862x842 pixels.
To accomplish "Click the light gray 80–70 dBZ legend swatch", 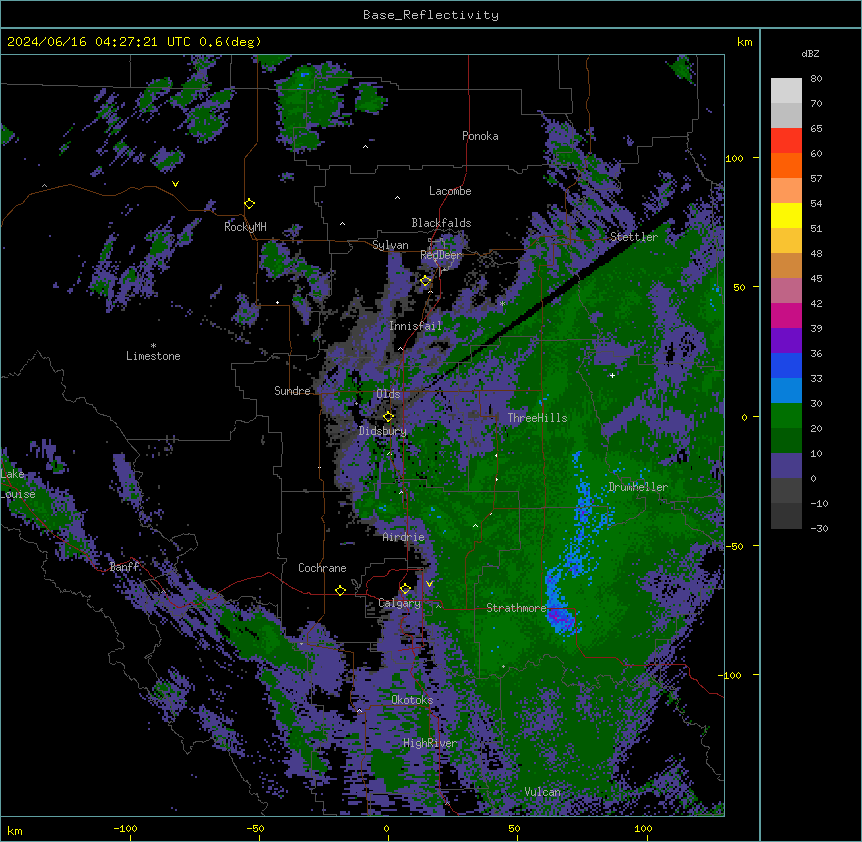I will pyautogui.click(x=786, y=91).
